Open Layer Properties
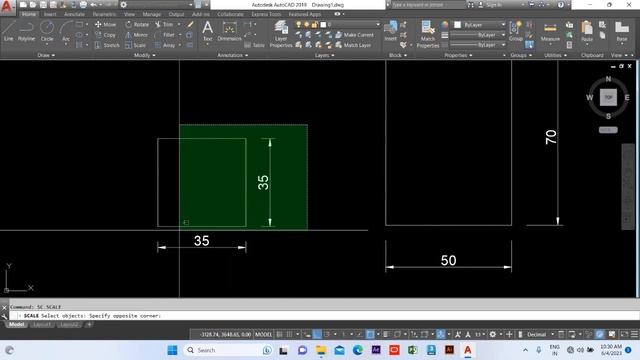Image resolution: width=640 pixels, height=360 pixels. click(x=281, y=33)
